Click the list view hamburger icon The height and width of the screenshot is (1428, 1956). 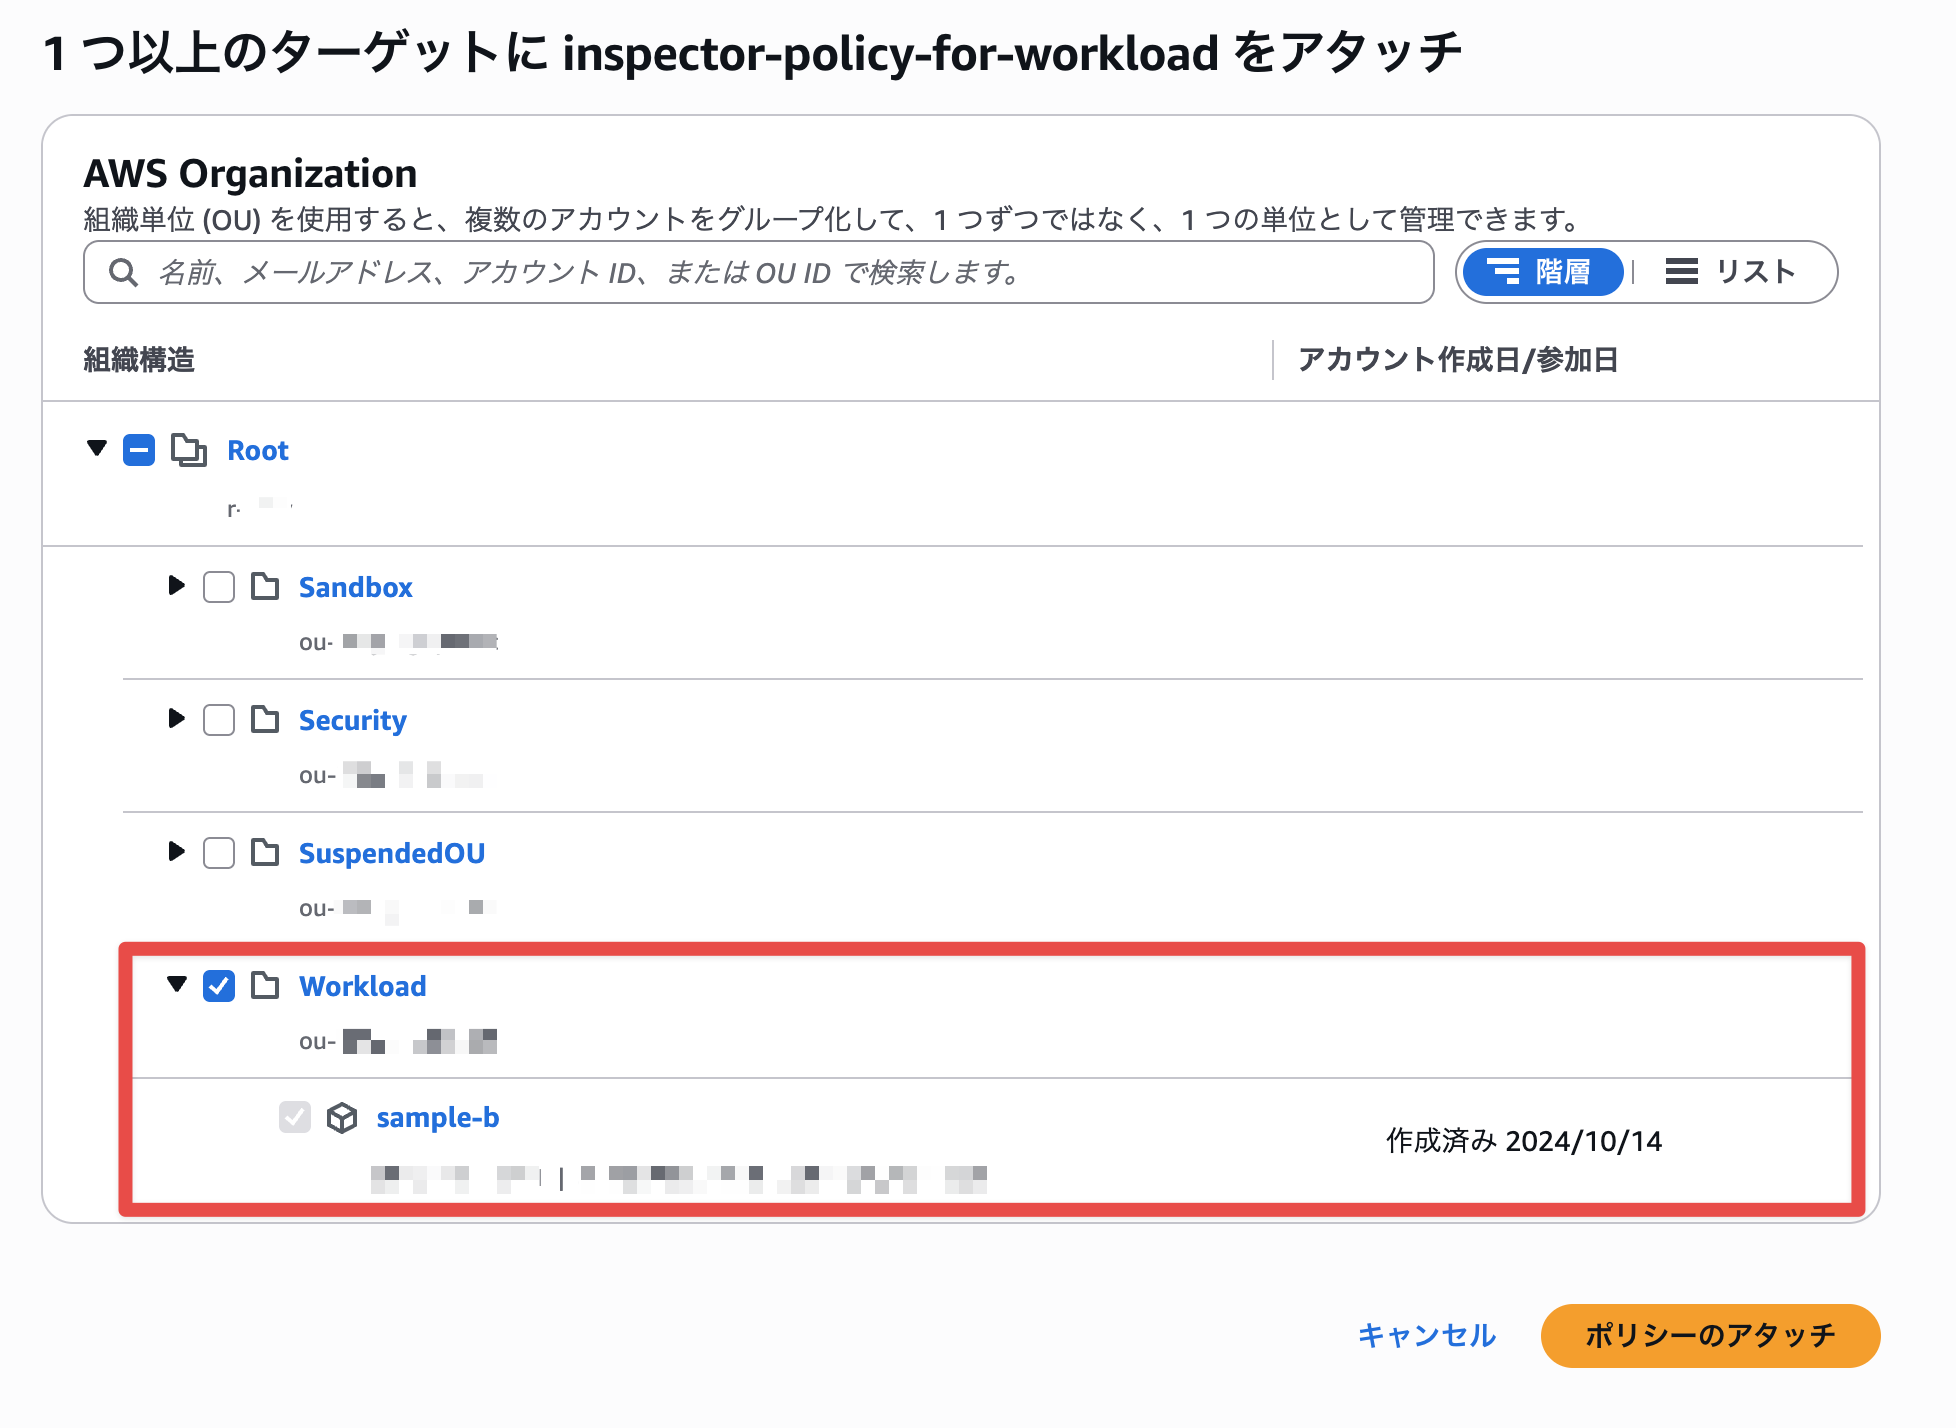point(1681,271)
